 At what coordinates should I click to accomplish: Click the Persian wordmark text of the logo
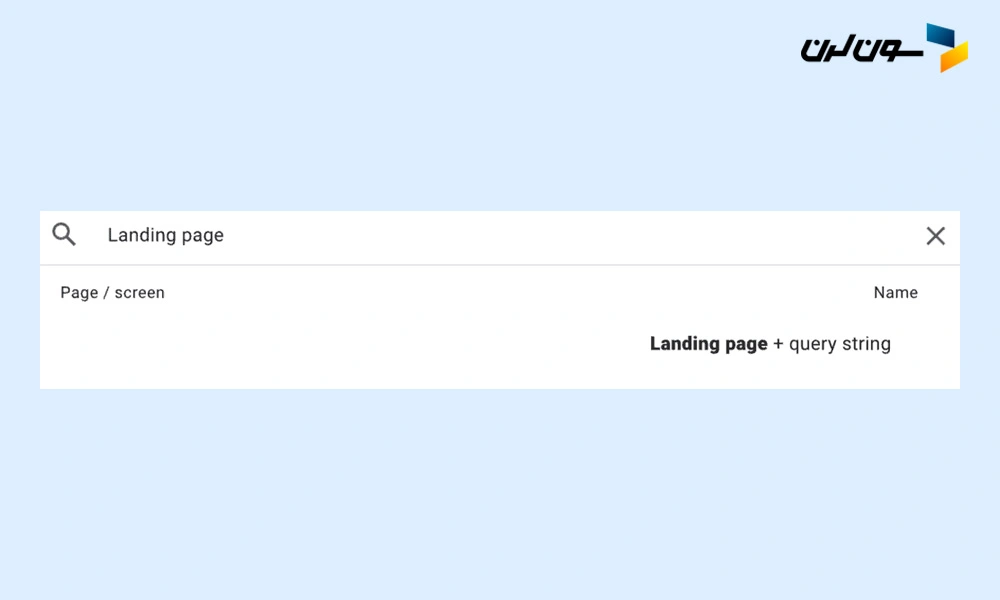862,50
